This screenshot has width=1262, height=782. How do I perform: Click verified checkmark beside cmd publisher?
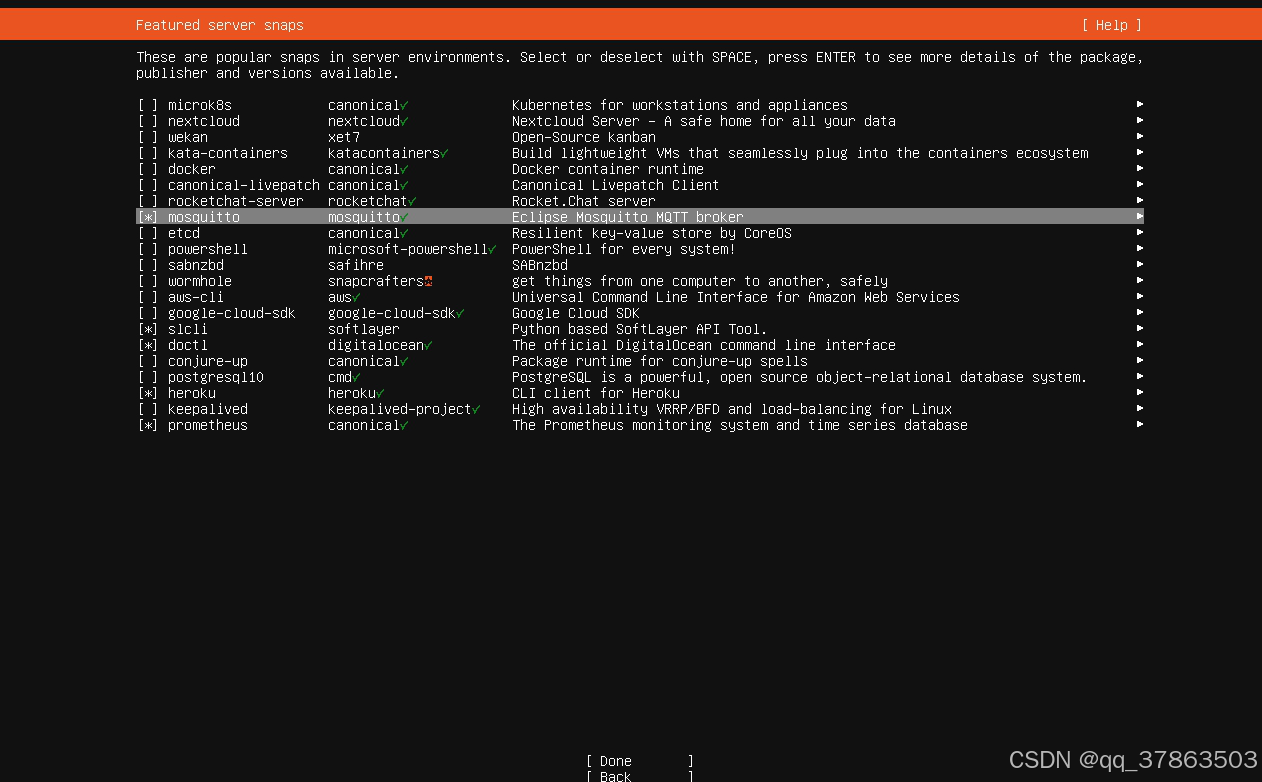(356, 377)
